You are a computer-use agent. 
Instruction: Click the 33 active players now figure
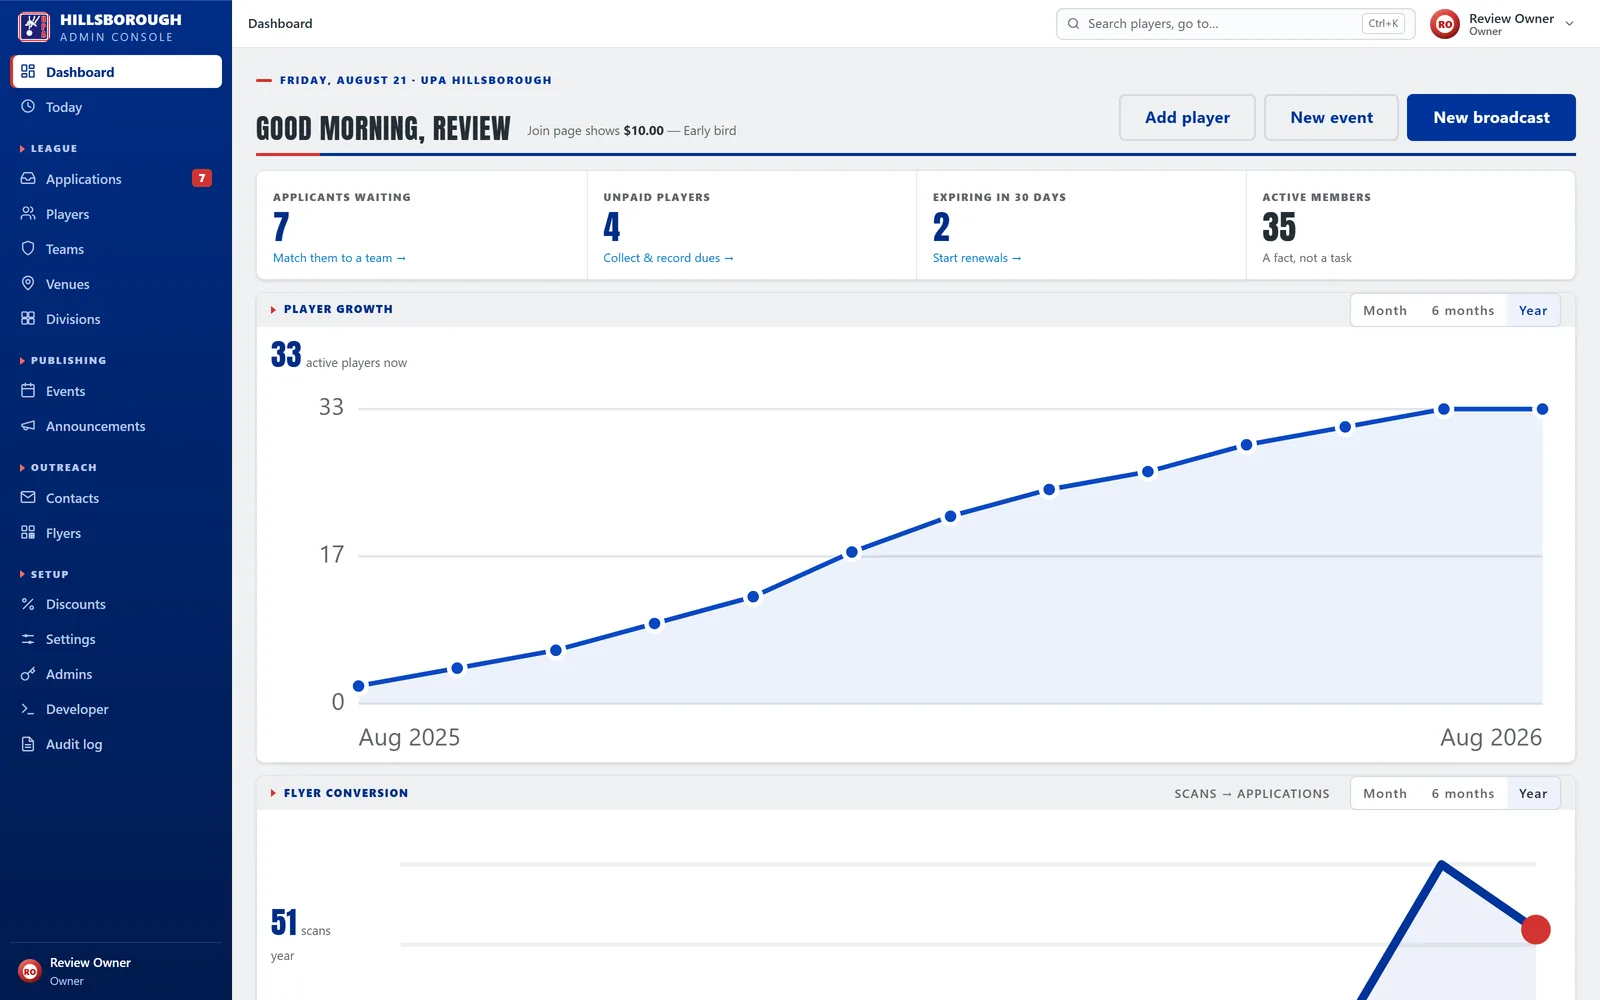pyautogui.click(x=286, y=355)
